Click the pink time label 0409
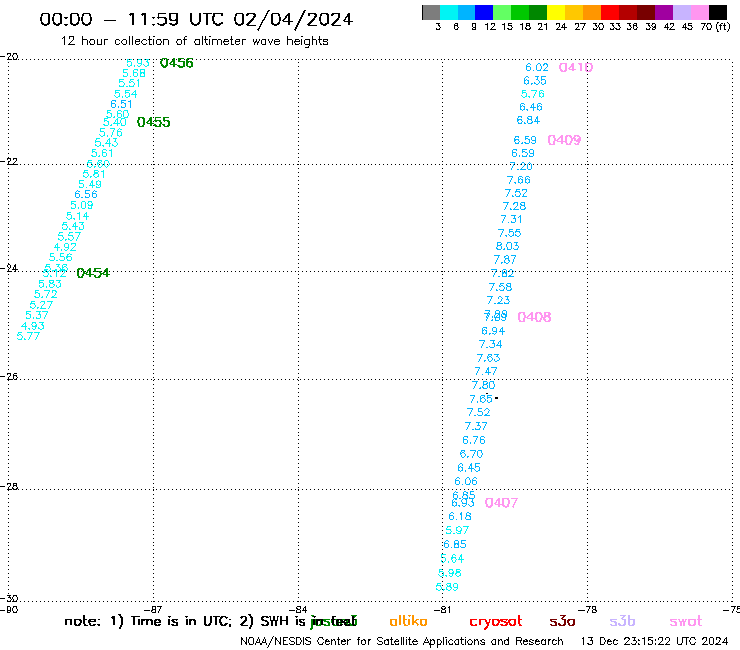Viewport: 740px width, 650px height. point(564,140)
